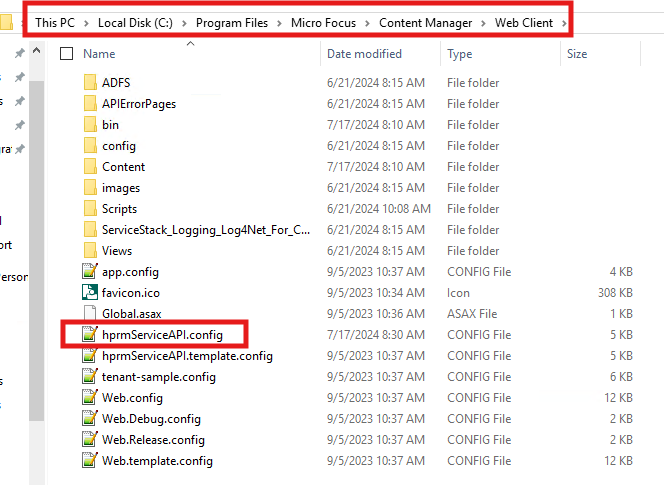Click the folder icon in address bar
Viewport: 664px width, 485px height.
6,22
